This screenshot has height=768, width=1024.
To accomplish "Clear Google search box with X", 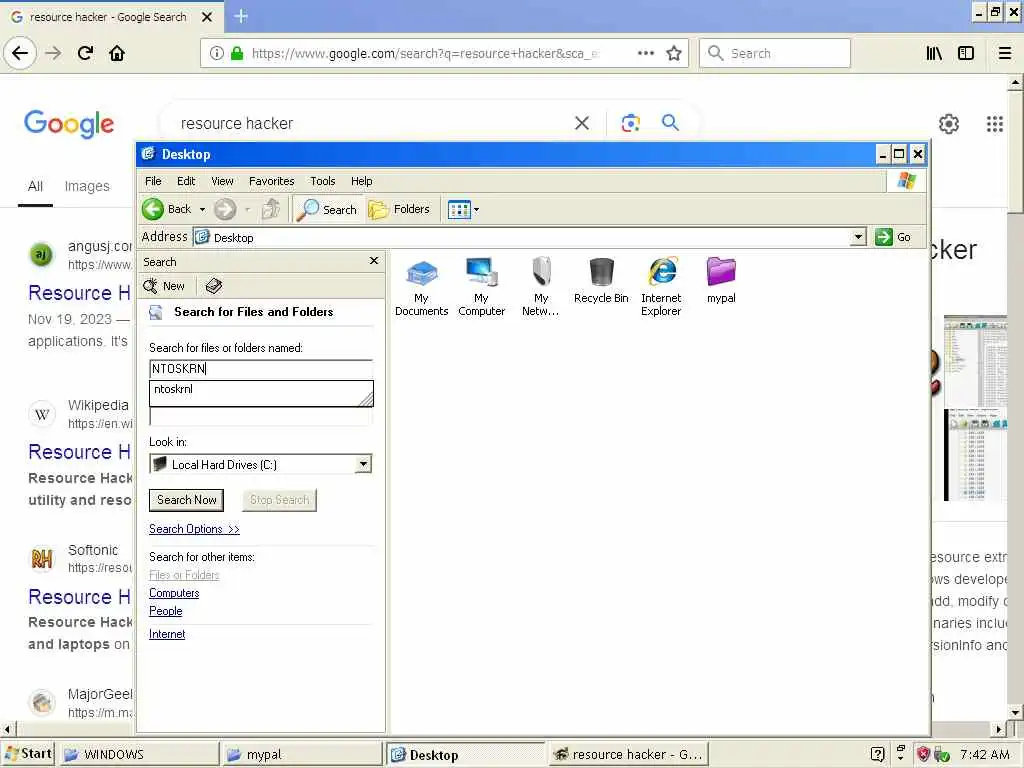I will click(581, 123).
